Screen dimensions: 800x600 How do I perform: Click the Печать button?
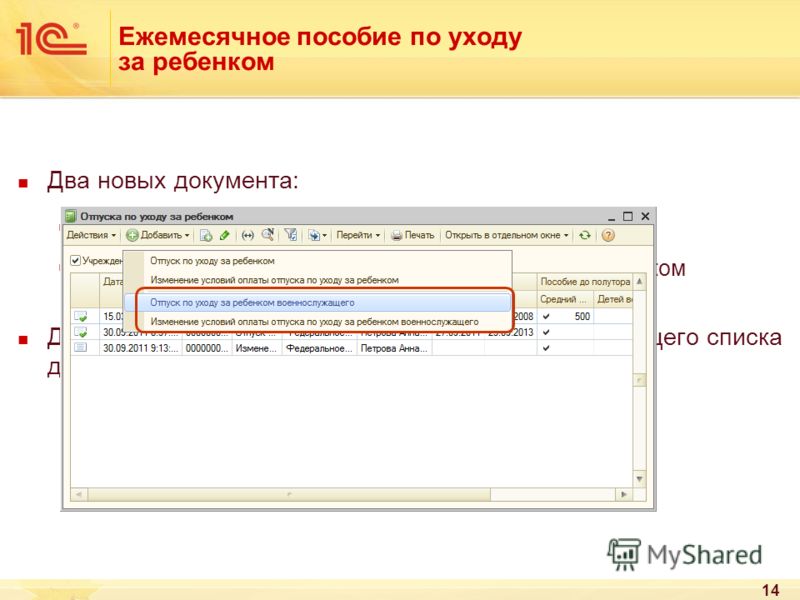(413, 235)
